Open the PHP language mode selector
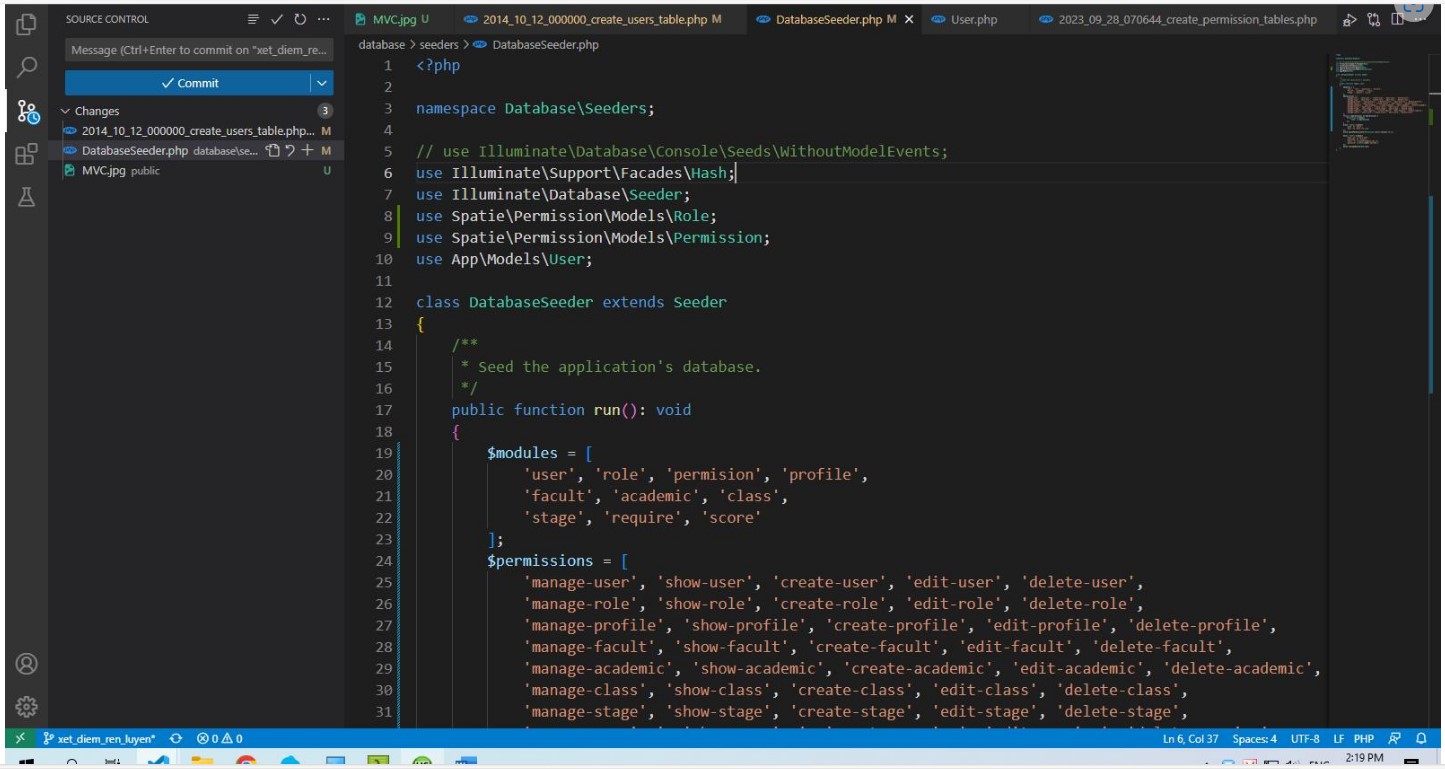 pyautogui.click(x=1364, y=739)
